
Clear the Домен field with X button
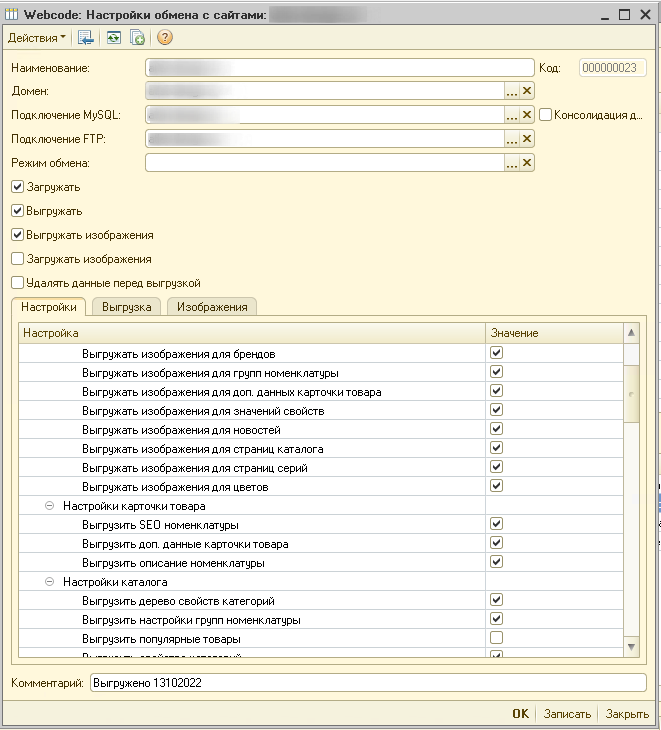click(527, 91)
